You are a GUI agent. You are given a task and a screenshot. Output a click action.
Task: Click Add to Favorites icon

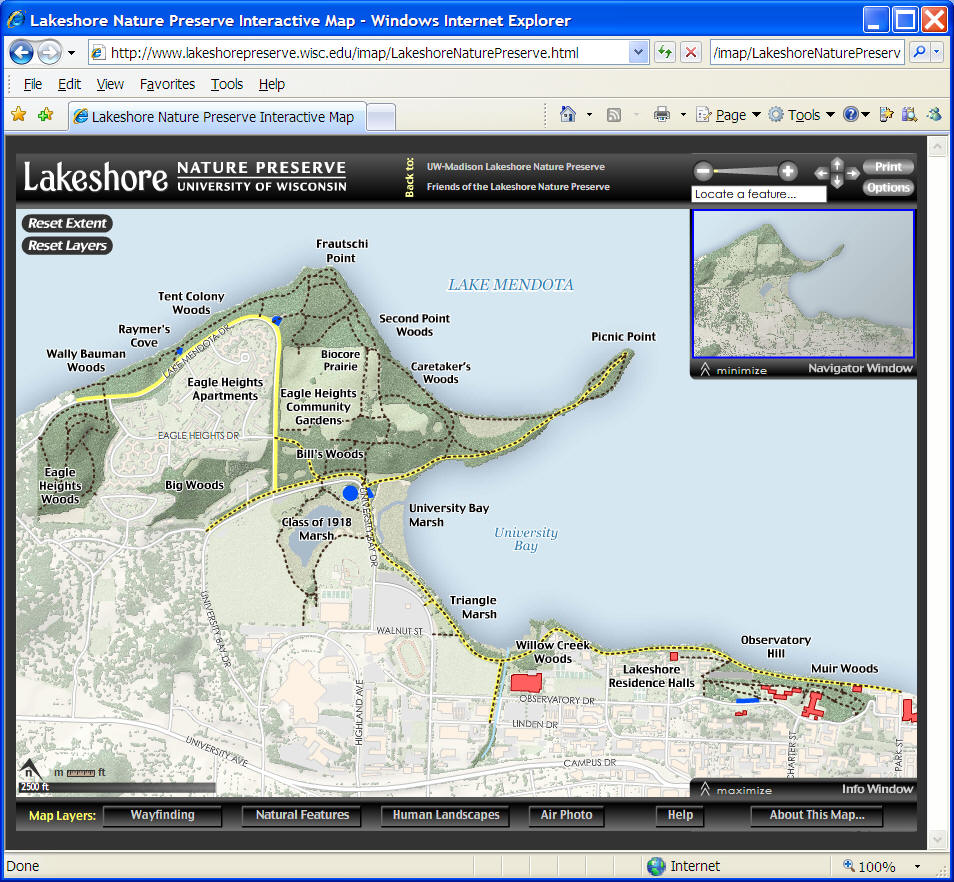(46, 114)
